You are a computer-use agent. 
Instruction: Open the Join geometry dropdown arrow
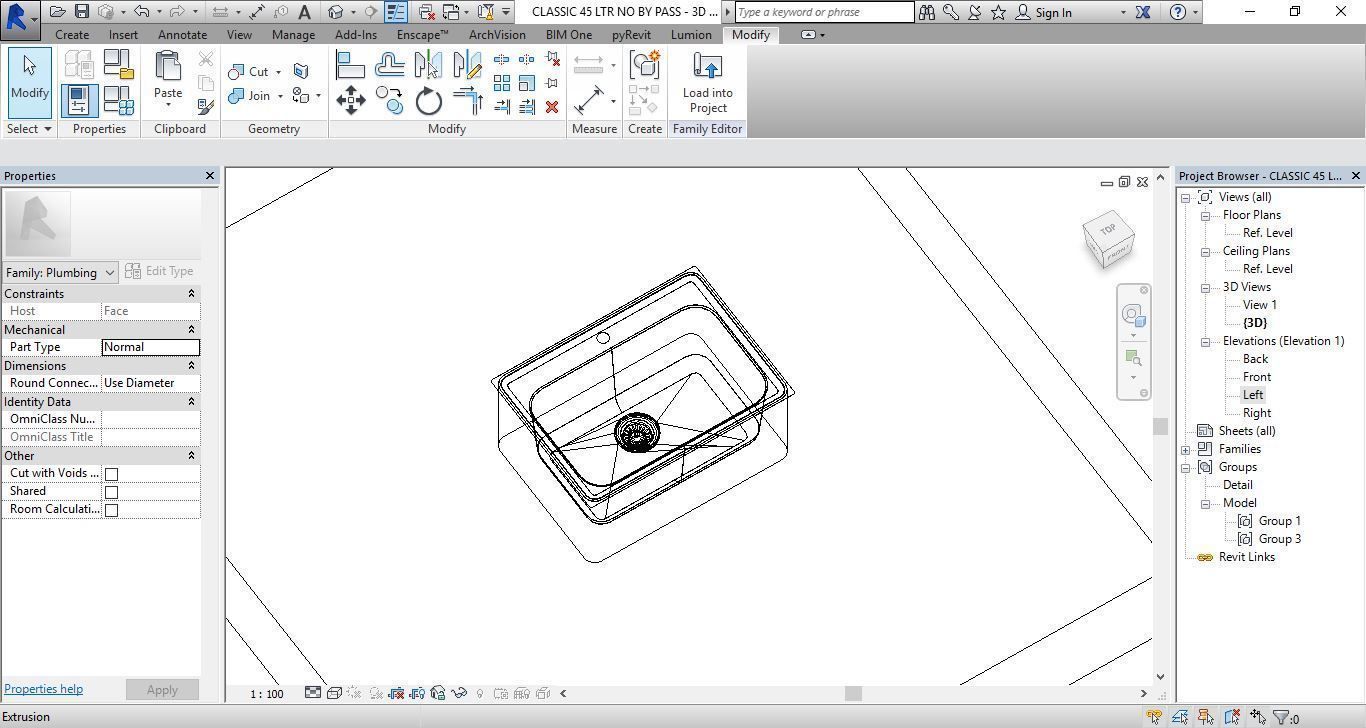pos(280,96)
